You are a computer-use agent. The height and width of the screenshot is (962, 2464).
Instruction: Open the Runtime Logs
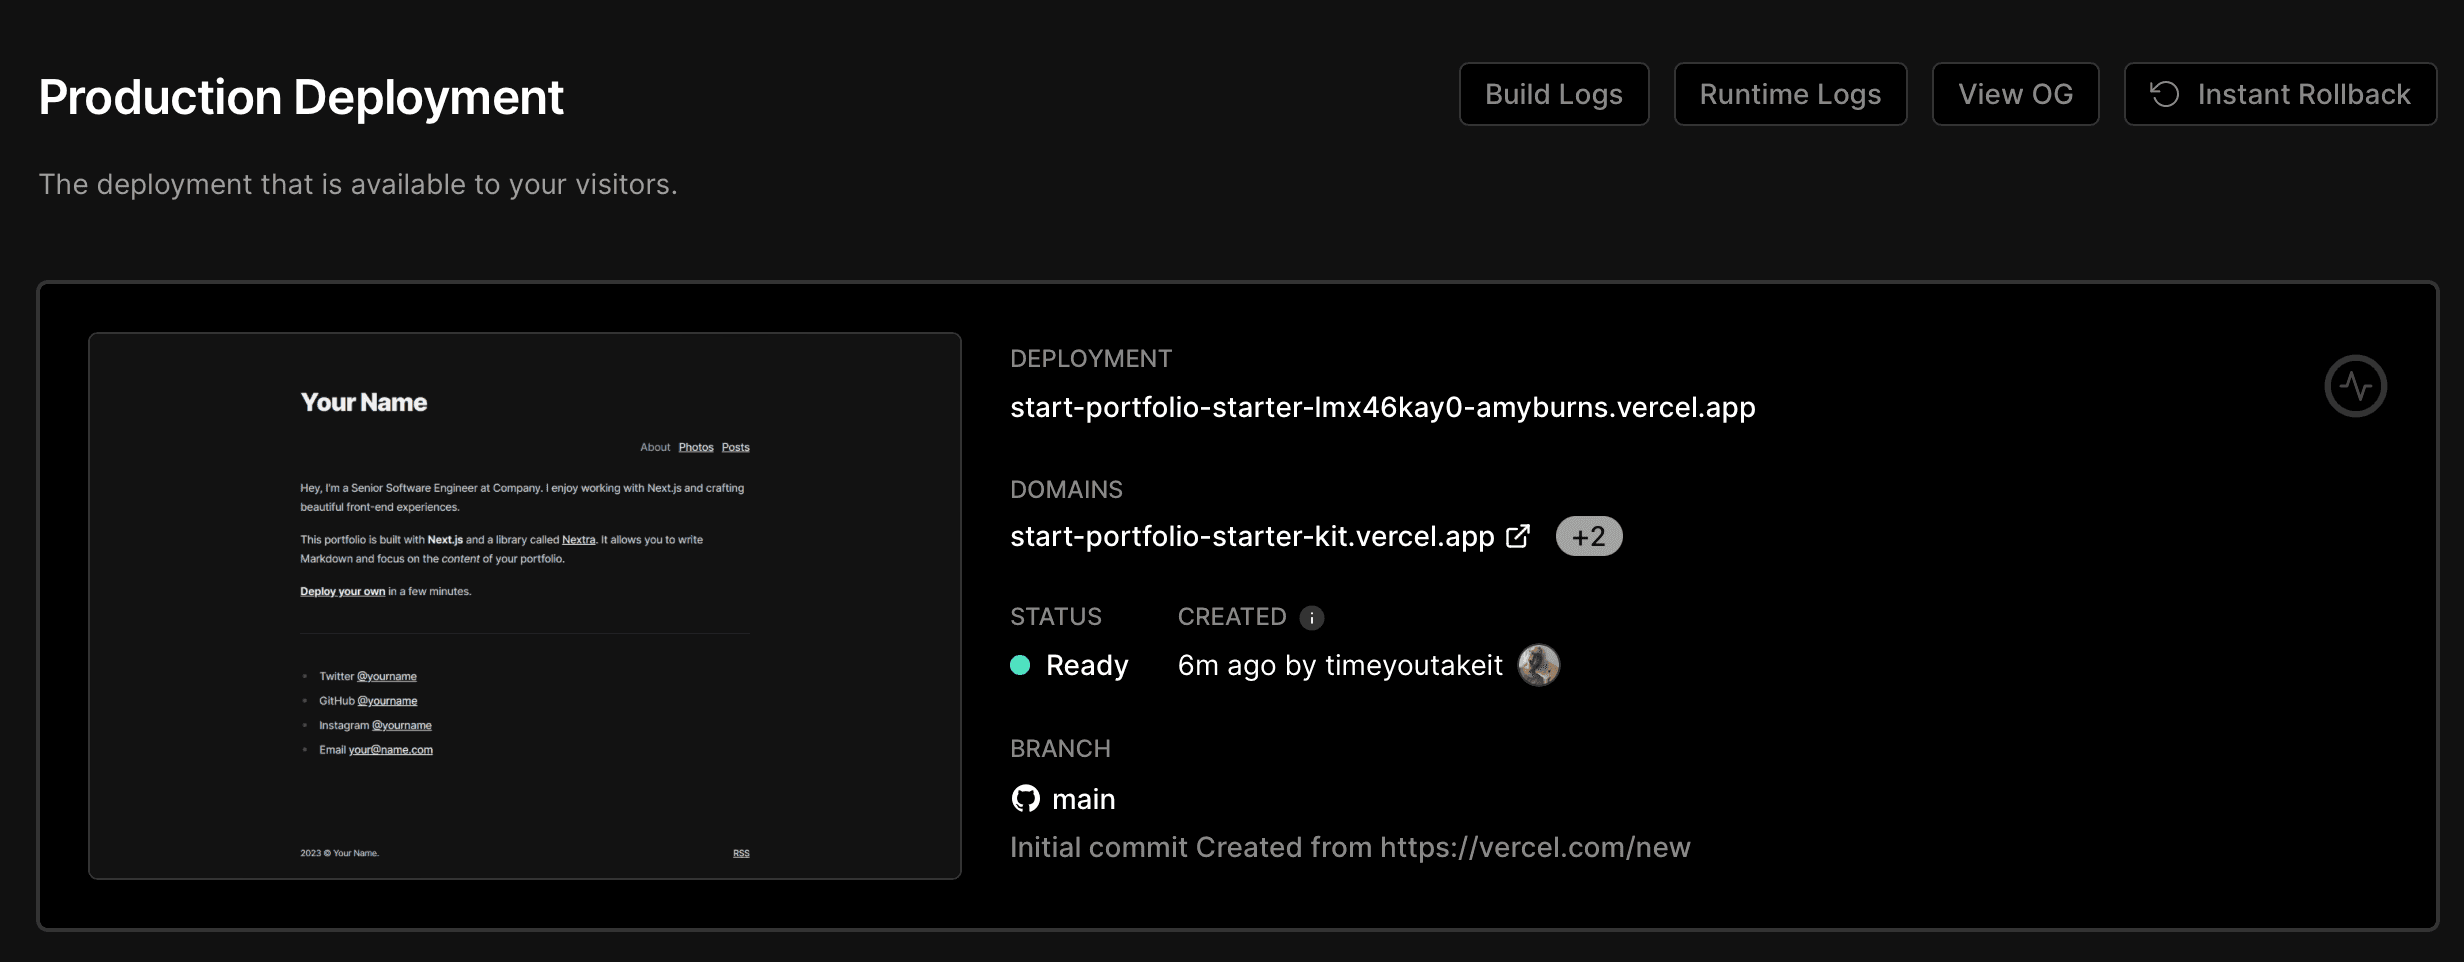(1790, 93)
